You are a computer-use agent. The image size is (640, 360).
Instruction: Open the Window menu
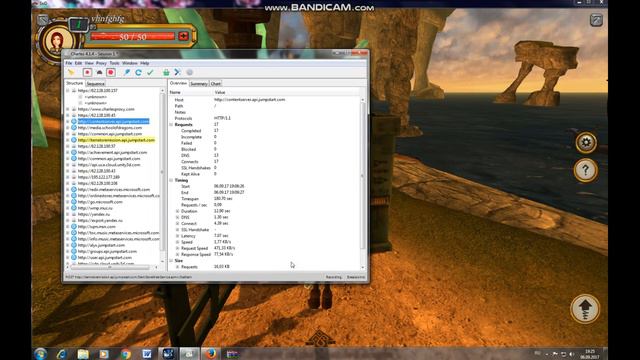coord(130,63)
